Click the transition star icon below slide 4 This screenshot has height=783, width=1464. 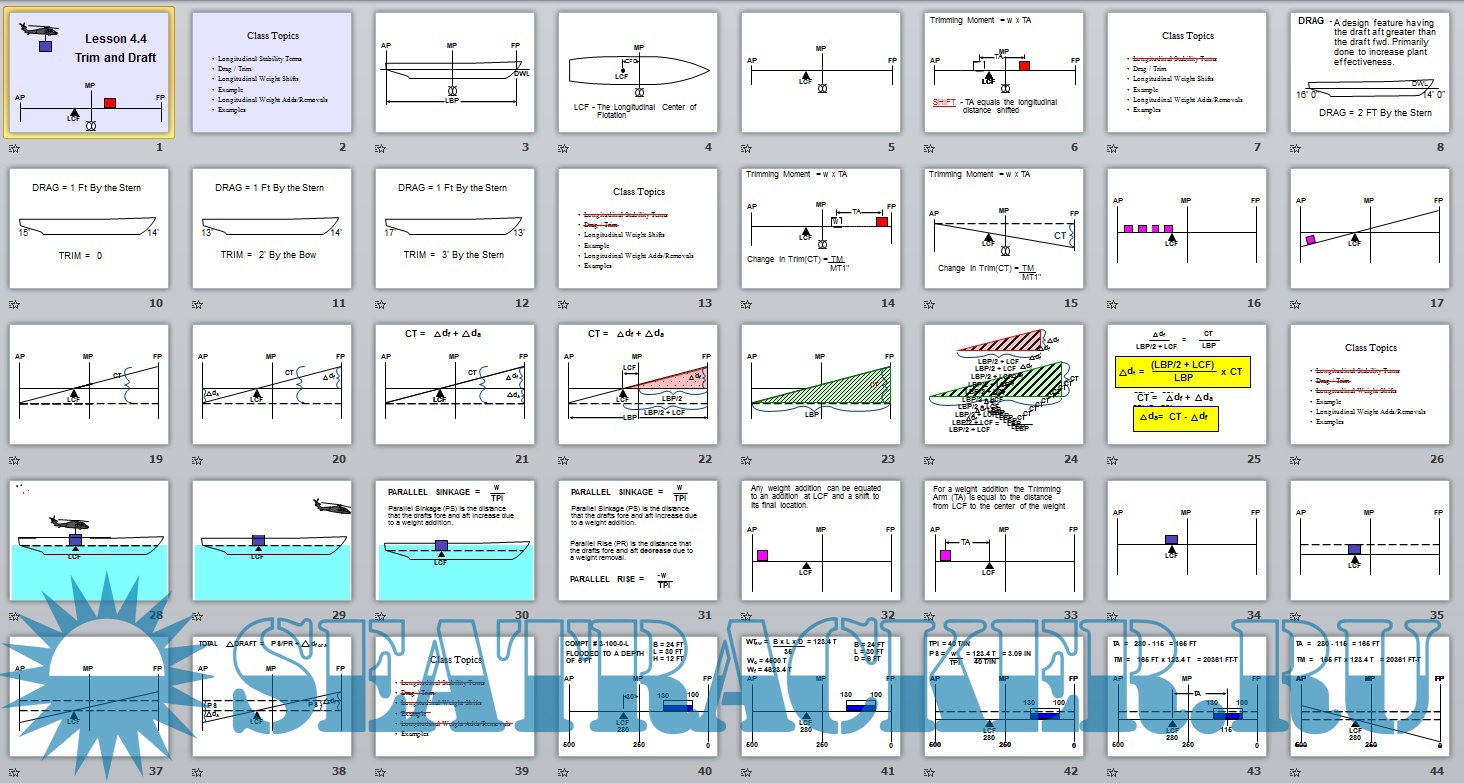564,148
